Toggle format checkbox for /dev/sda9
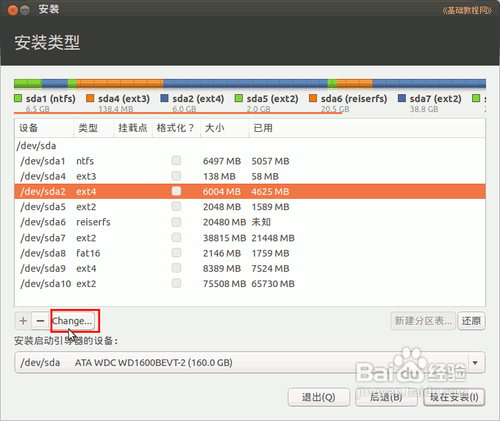 click(x=176, y=268)
